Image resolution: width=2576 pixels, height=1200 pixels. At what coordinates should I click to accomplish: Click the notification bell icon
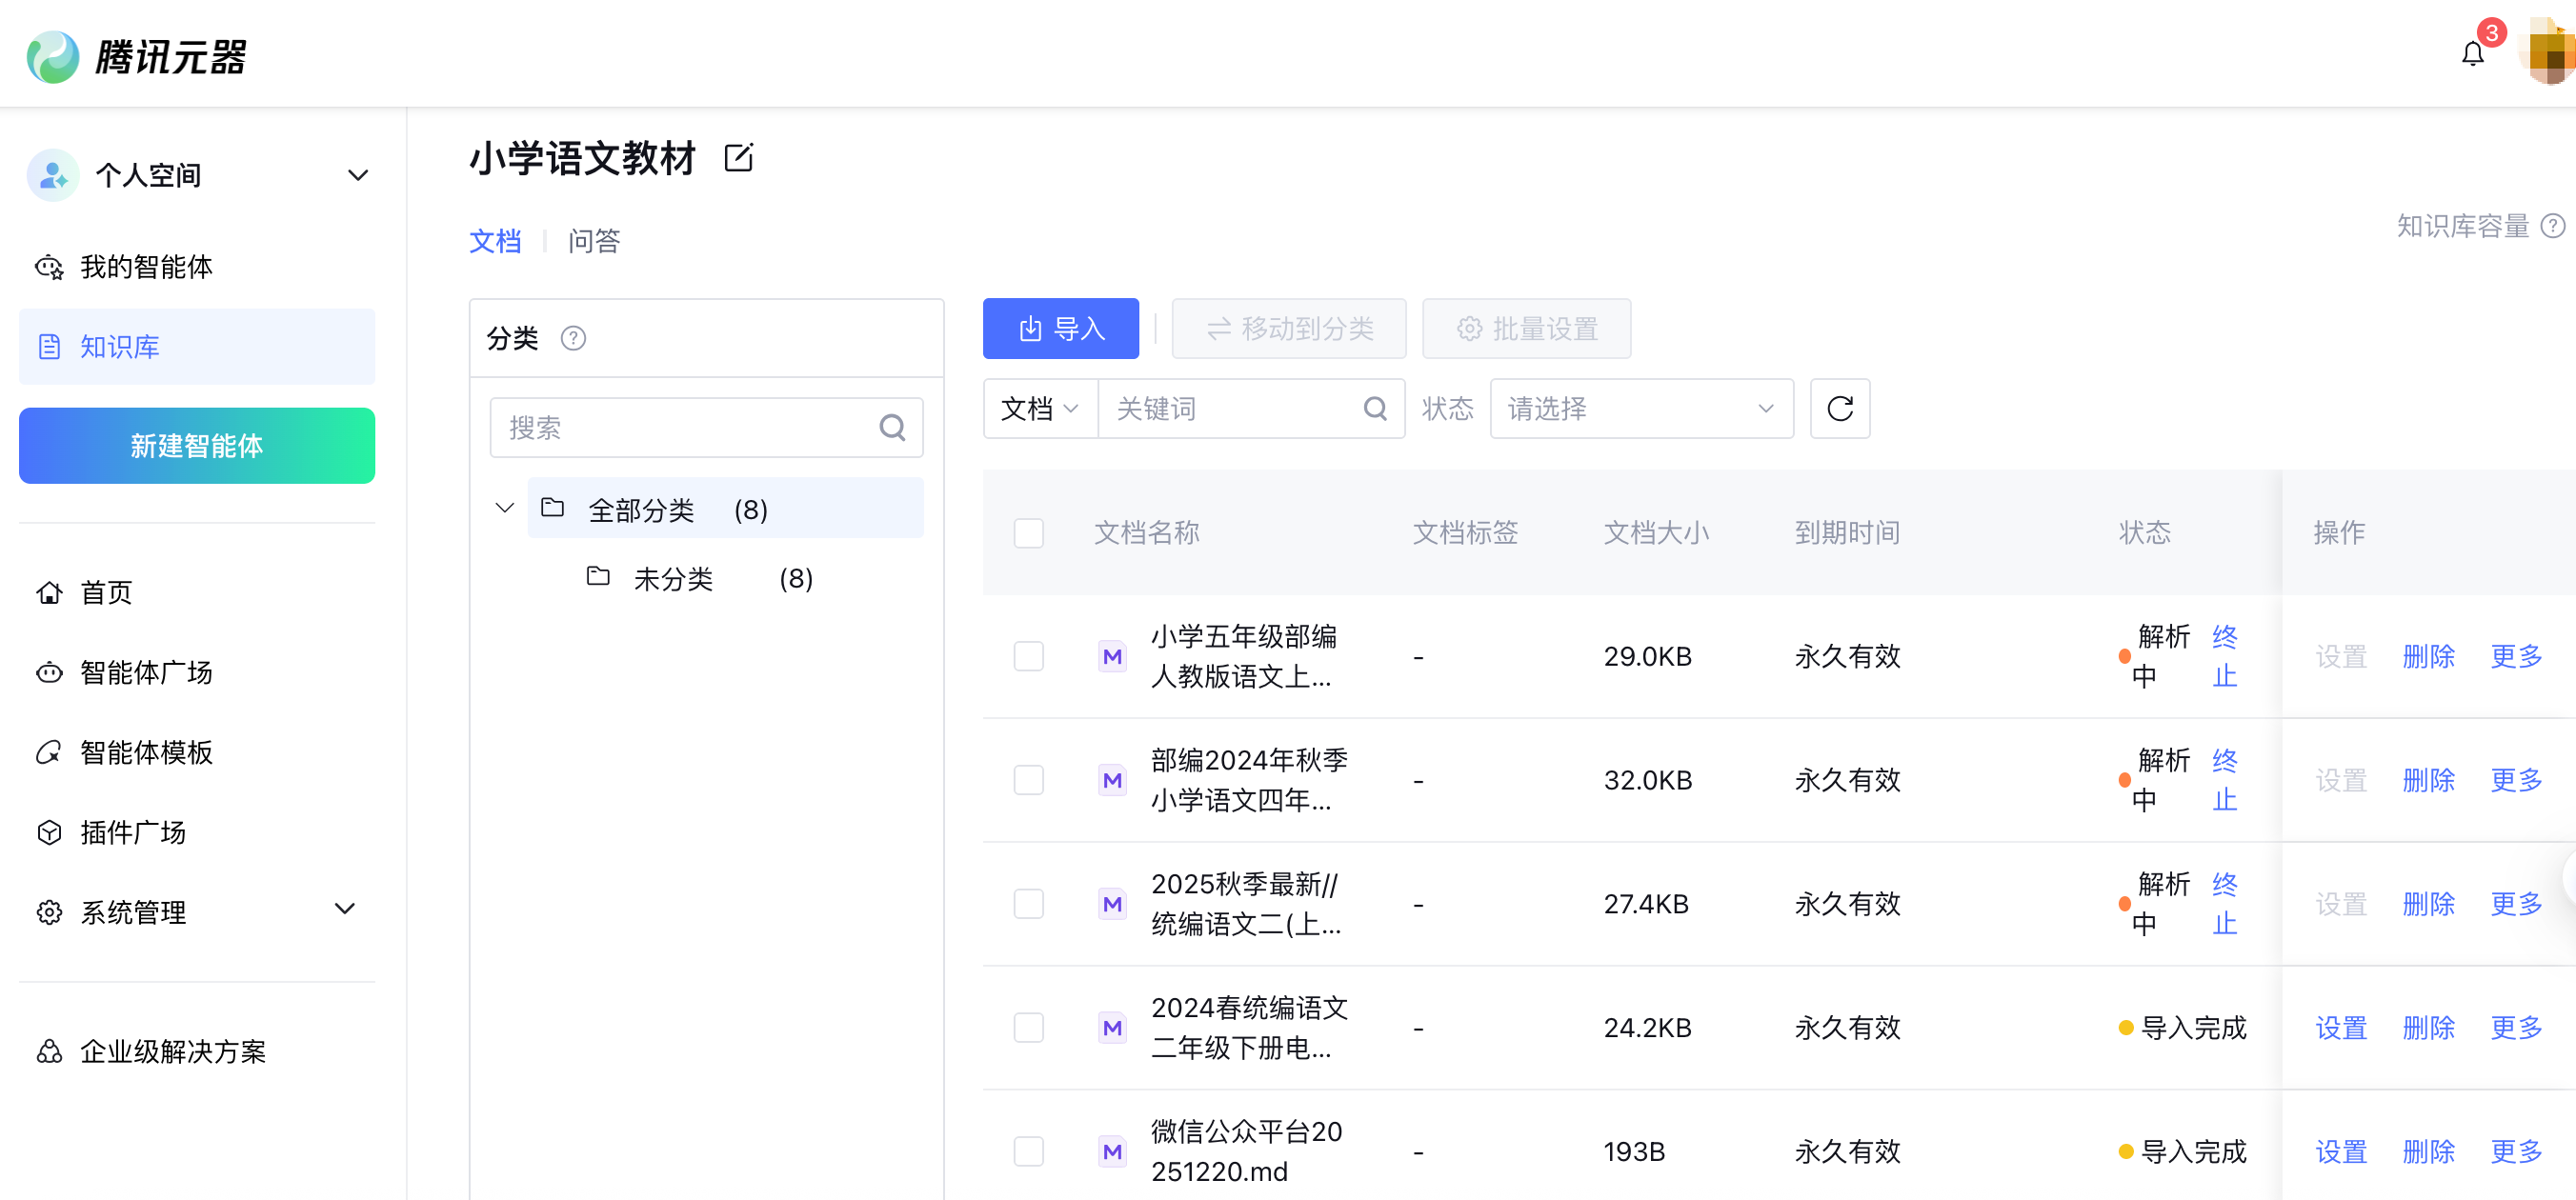click(2472, 54)
